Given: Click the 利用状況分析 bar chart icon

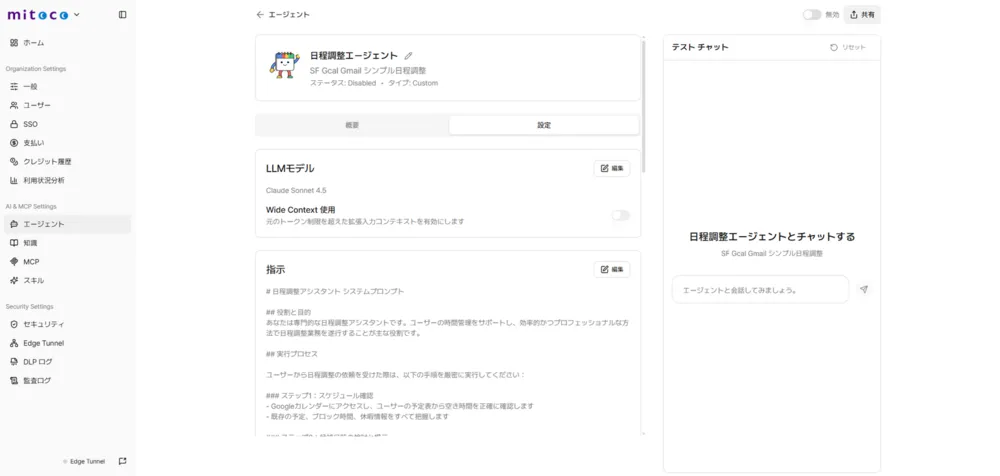Looking at the screenshot, I should (14, 181).
